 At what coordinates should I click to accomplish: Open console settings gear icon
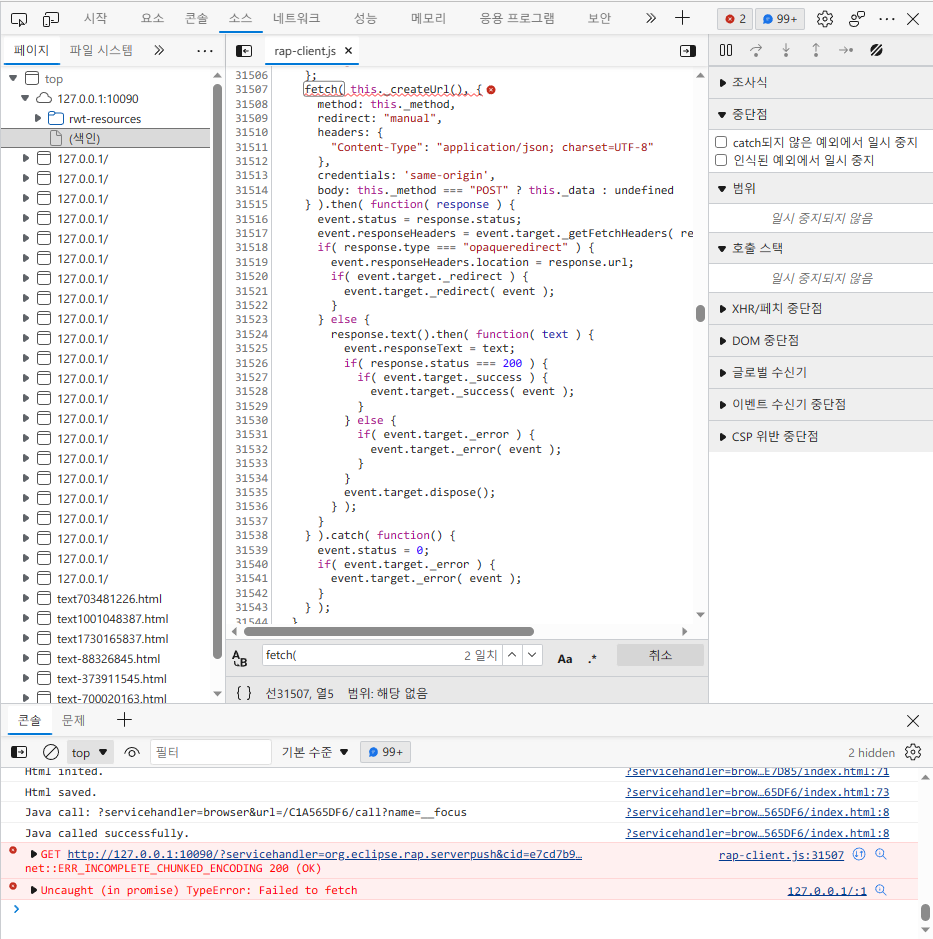pyautogui.click(x=913, y=752)
